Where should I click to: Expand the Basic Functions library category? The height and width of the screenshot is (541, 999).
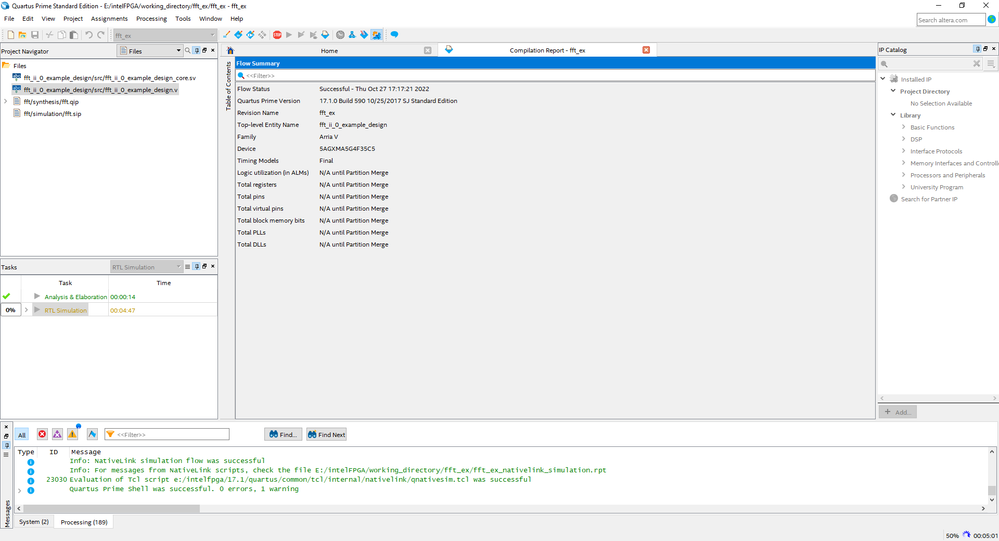(903, 127)
